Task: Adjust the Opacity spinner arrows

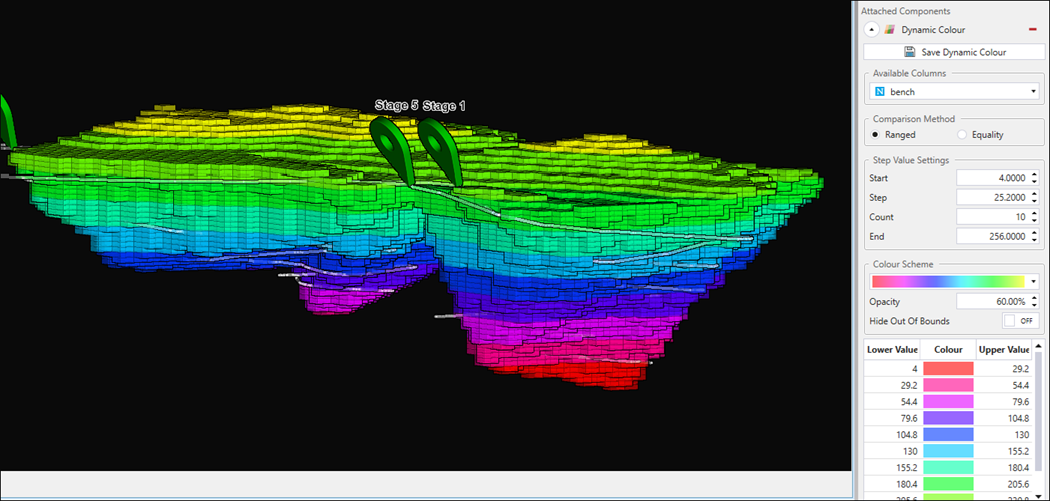Action: pos(1035,301)
